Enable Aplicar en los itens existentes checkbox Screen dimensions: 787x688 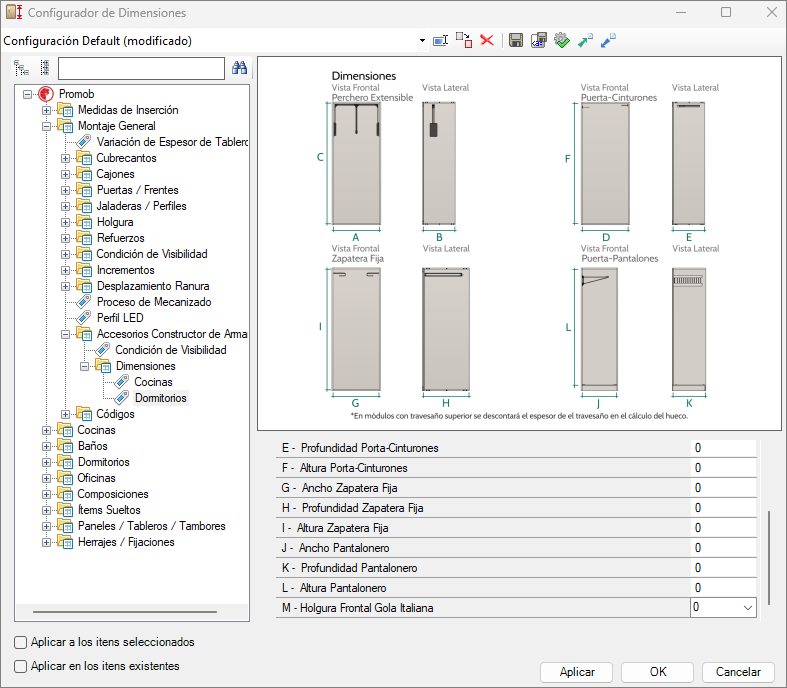click(21, 666)
